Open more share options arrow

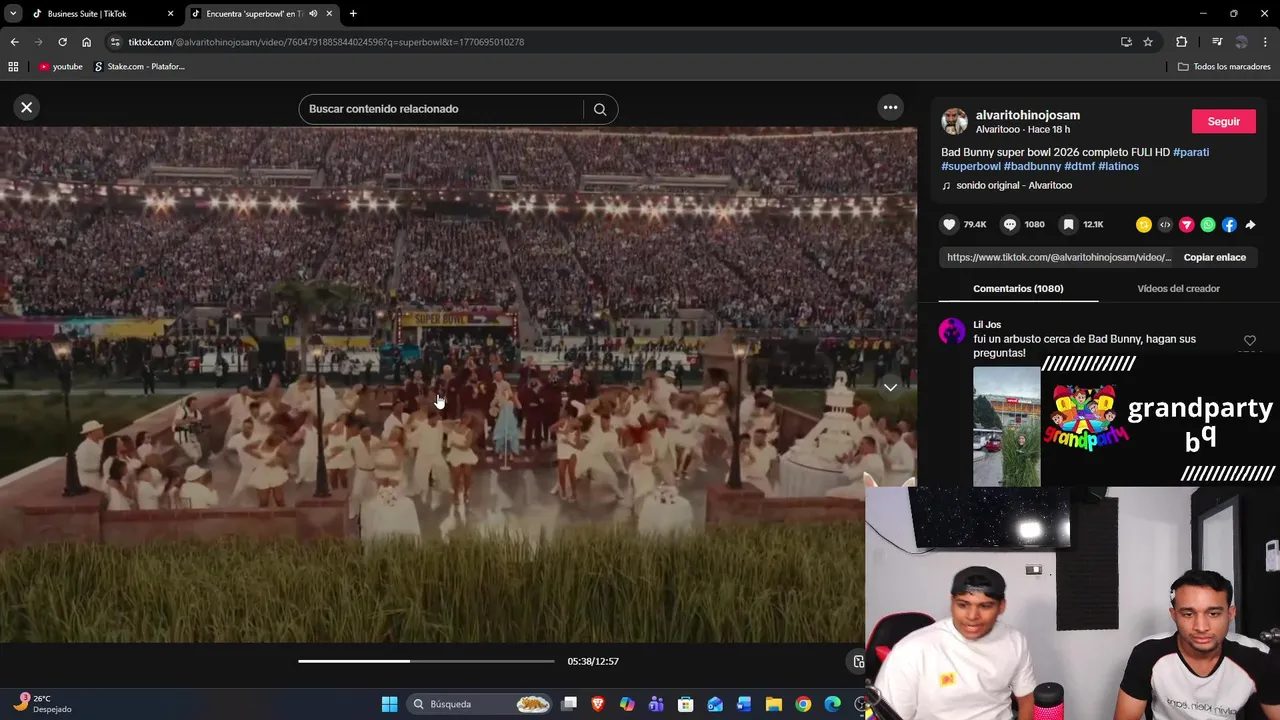pos(1250,225)
